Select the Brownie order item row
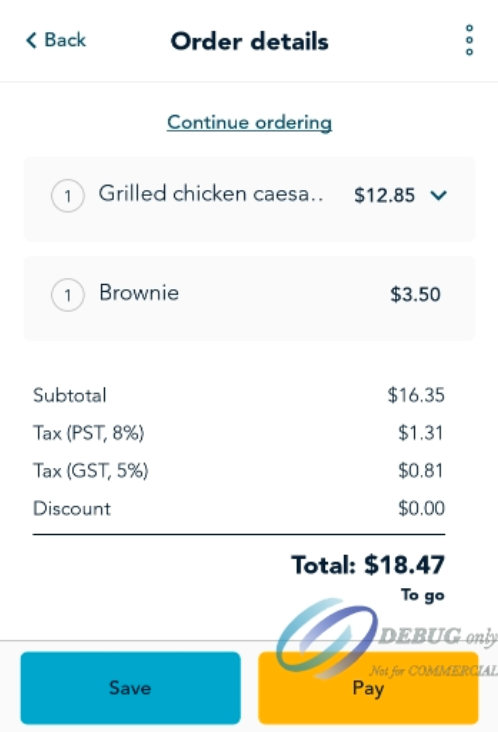 coord(249,298)
